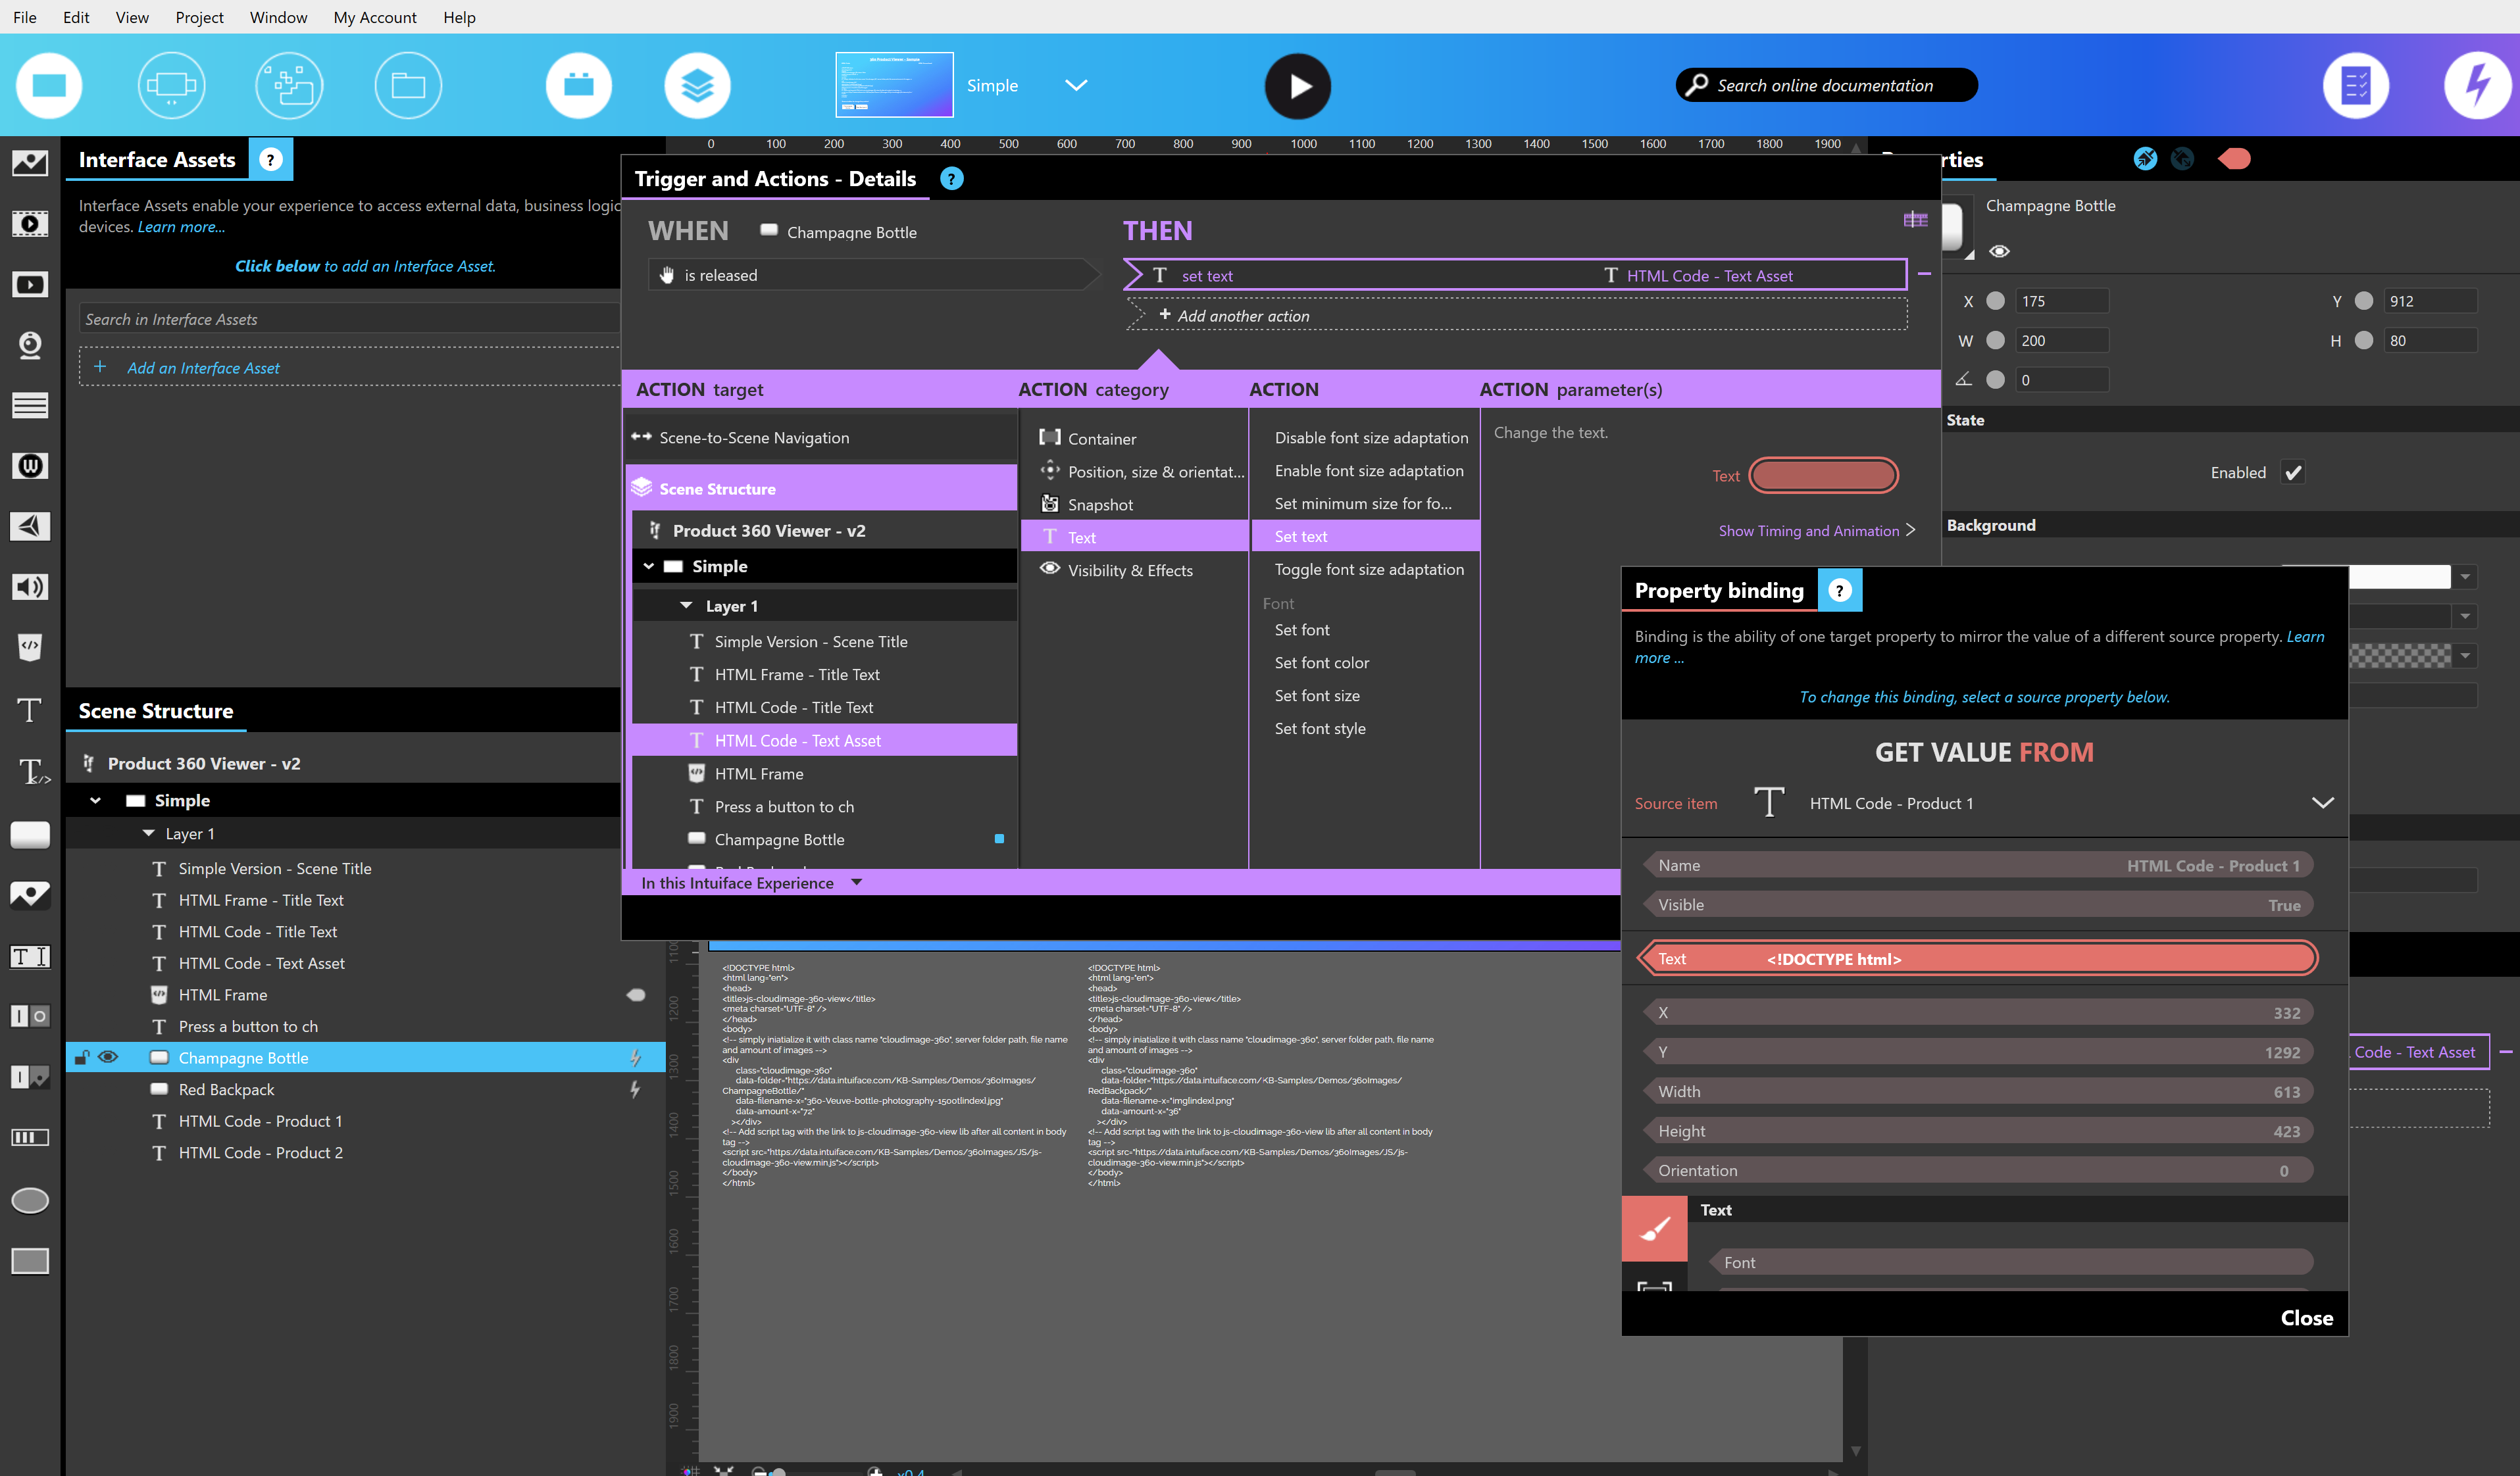Open the background color dropdown arrow
The image size is (2520, 1476).
coord(2465,577)
